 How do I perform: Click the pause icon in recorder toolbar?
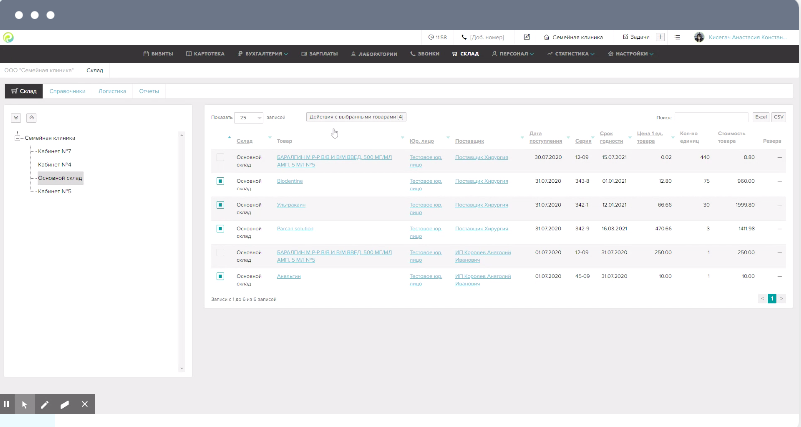[x=7, y=404]
